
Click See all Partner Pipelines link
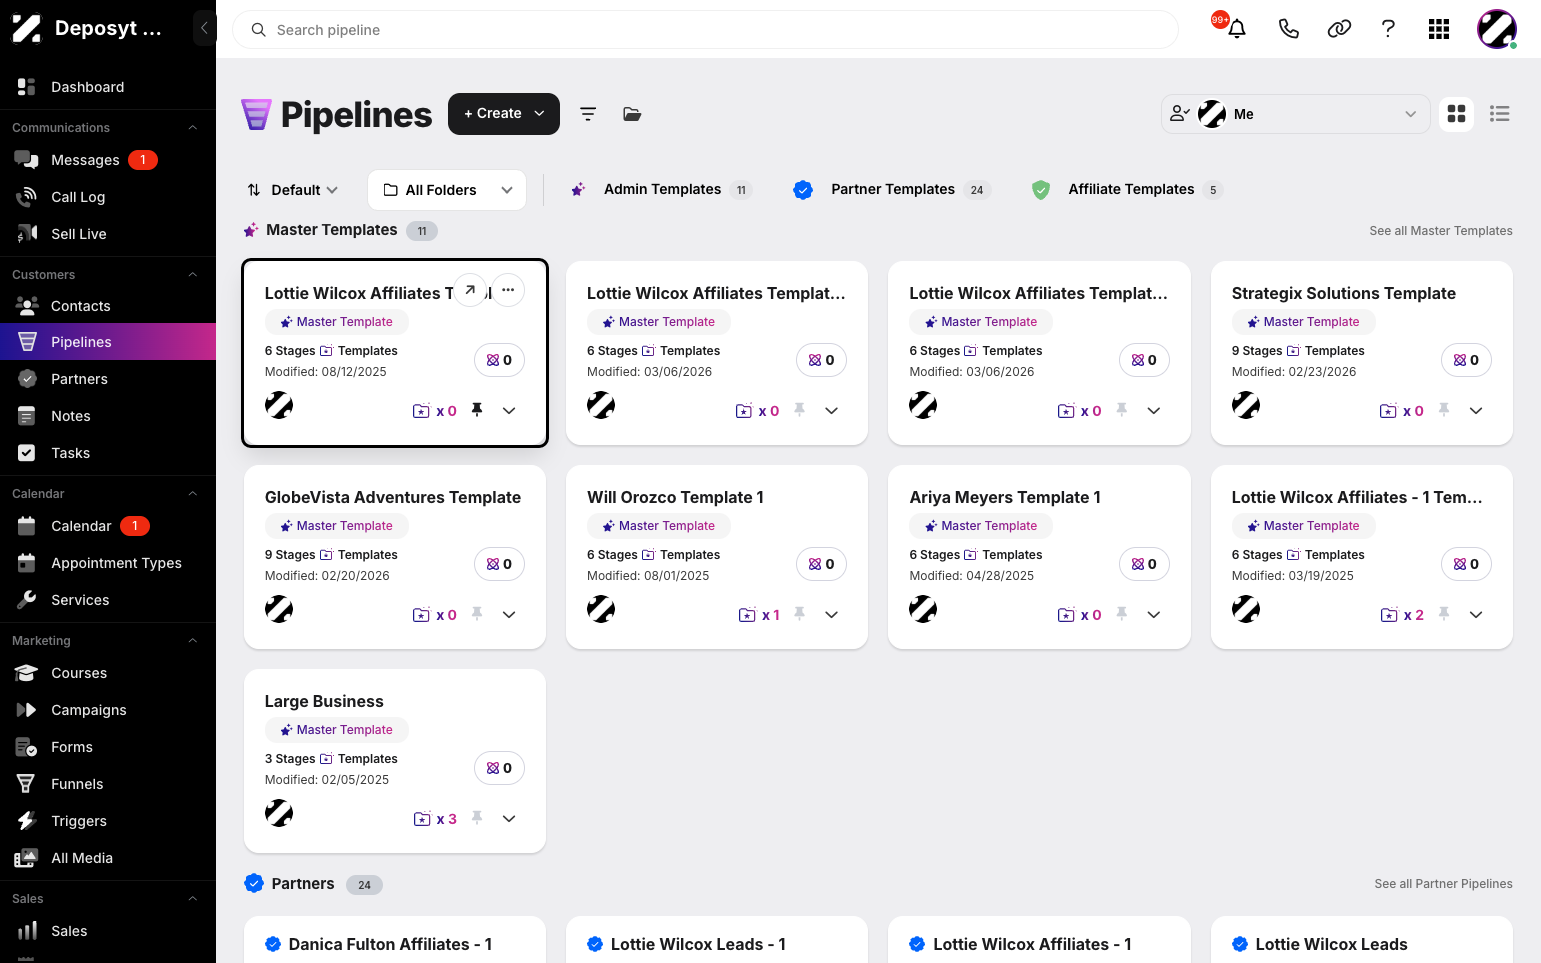1443,884
